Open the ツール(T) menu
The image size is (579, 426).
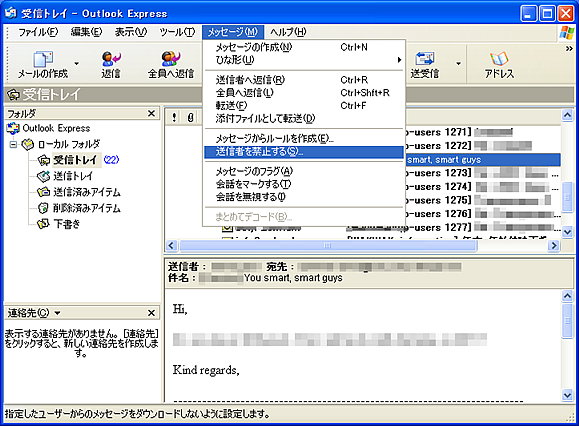tap(177, 32)
